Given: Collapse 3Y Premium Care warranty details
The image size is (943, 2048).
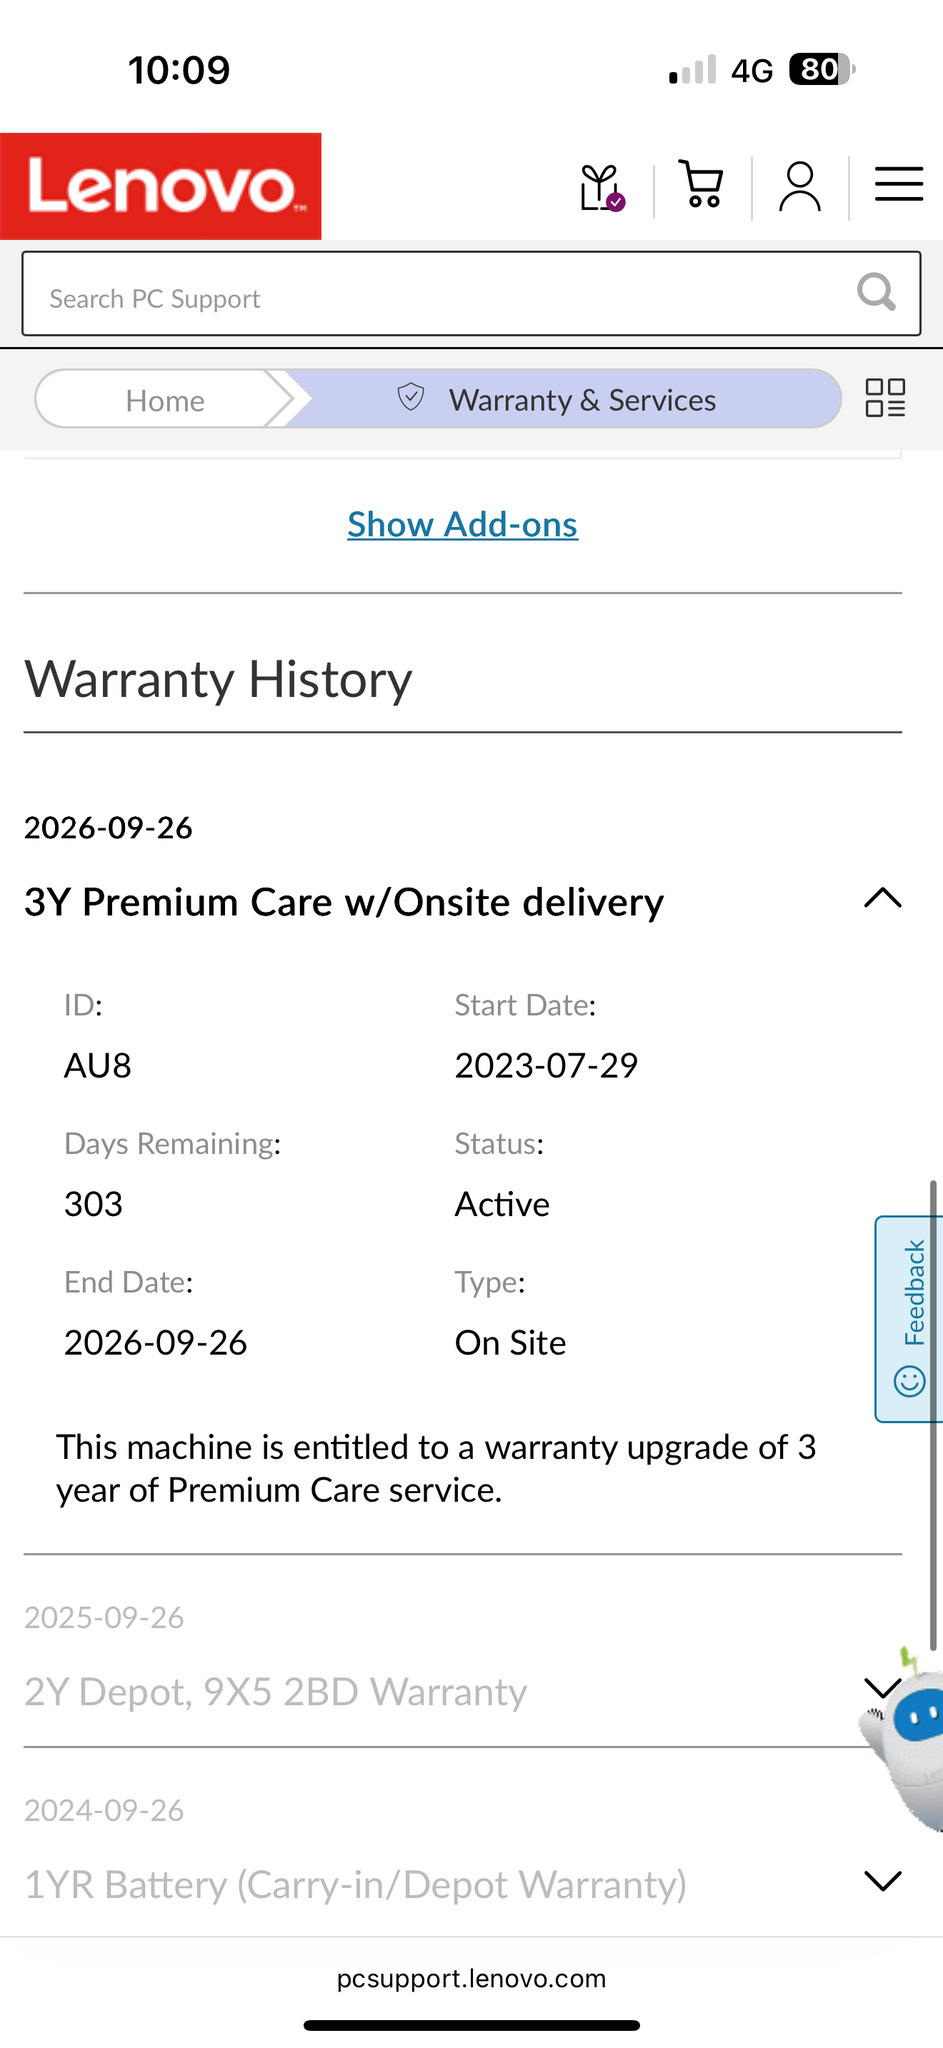Looking at the screenshot, I should tap(882, 899).
